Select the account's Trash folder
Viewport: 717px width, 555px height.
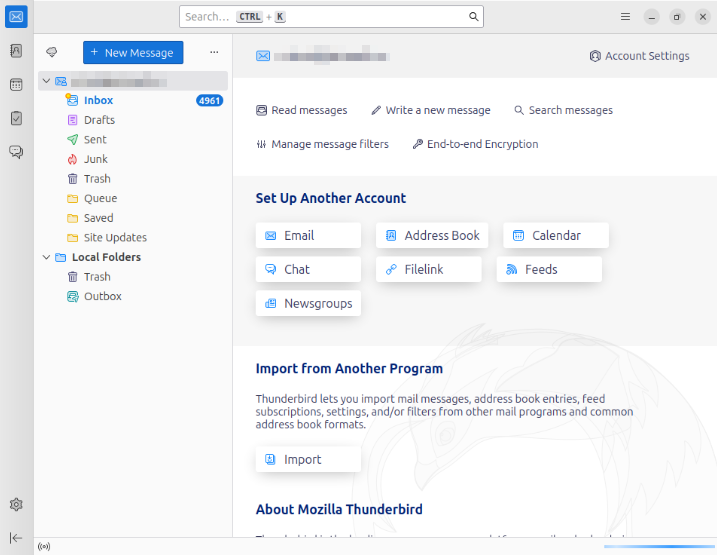133,179
